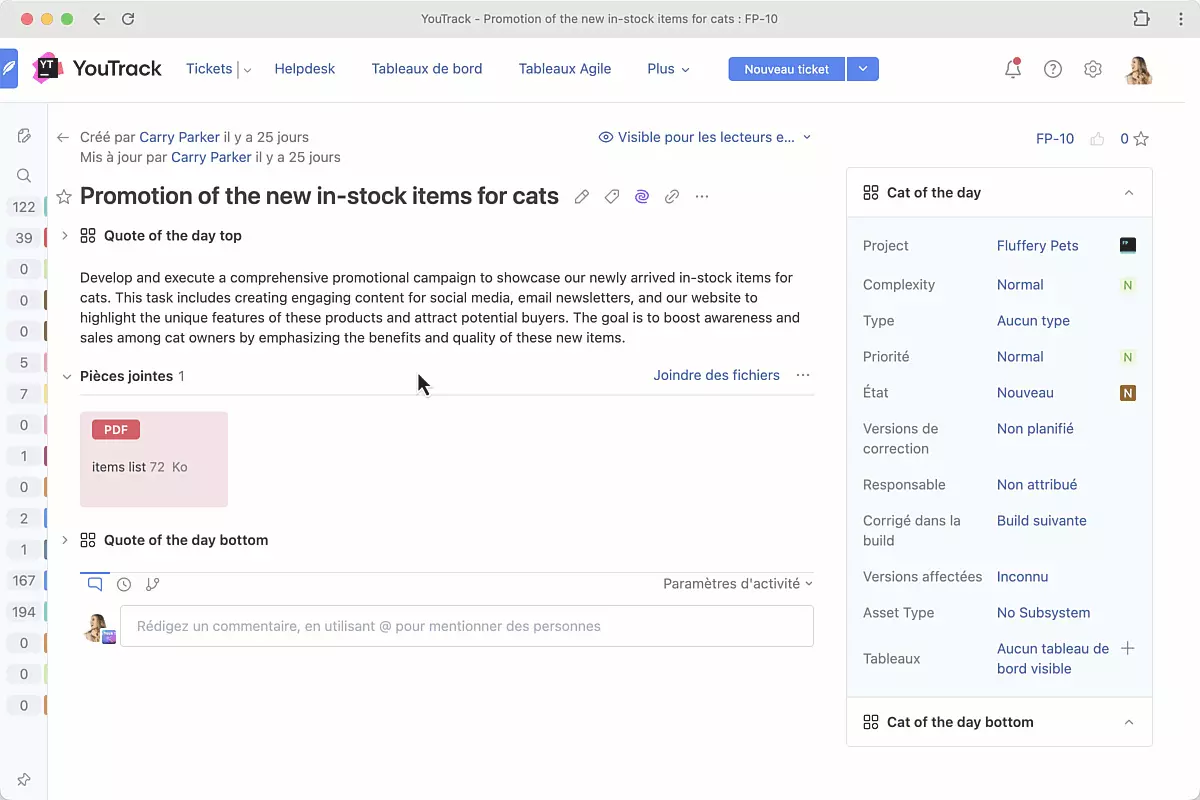This screenshot has width=1200, height=800.
Task: Click the 'Nouveau ticket' button
Action: click(786, 69)
